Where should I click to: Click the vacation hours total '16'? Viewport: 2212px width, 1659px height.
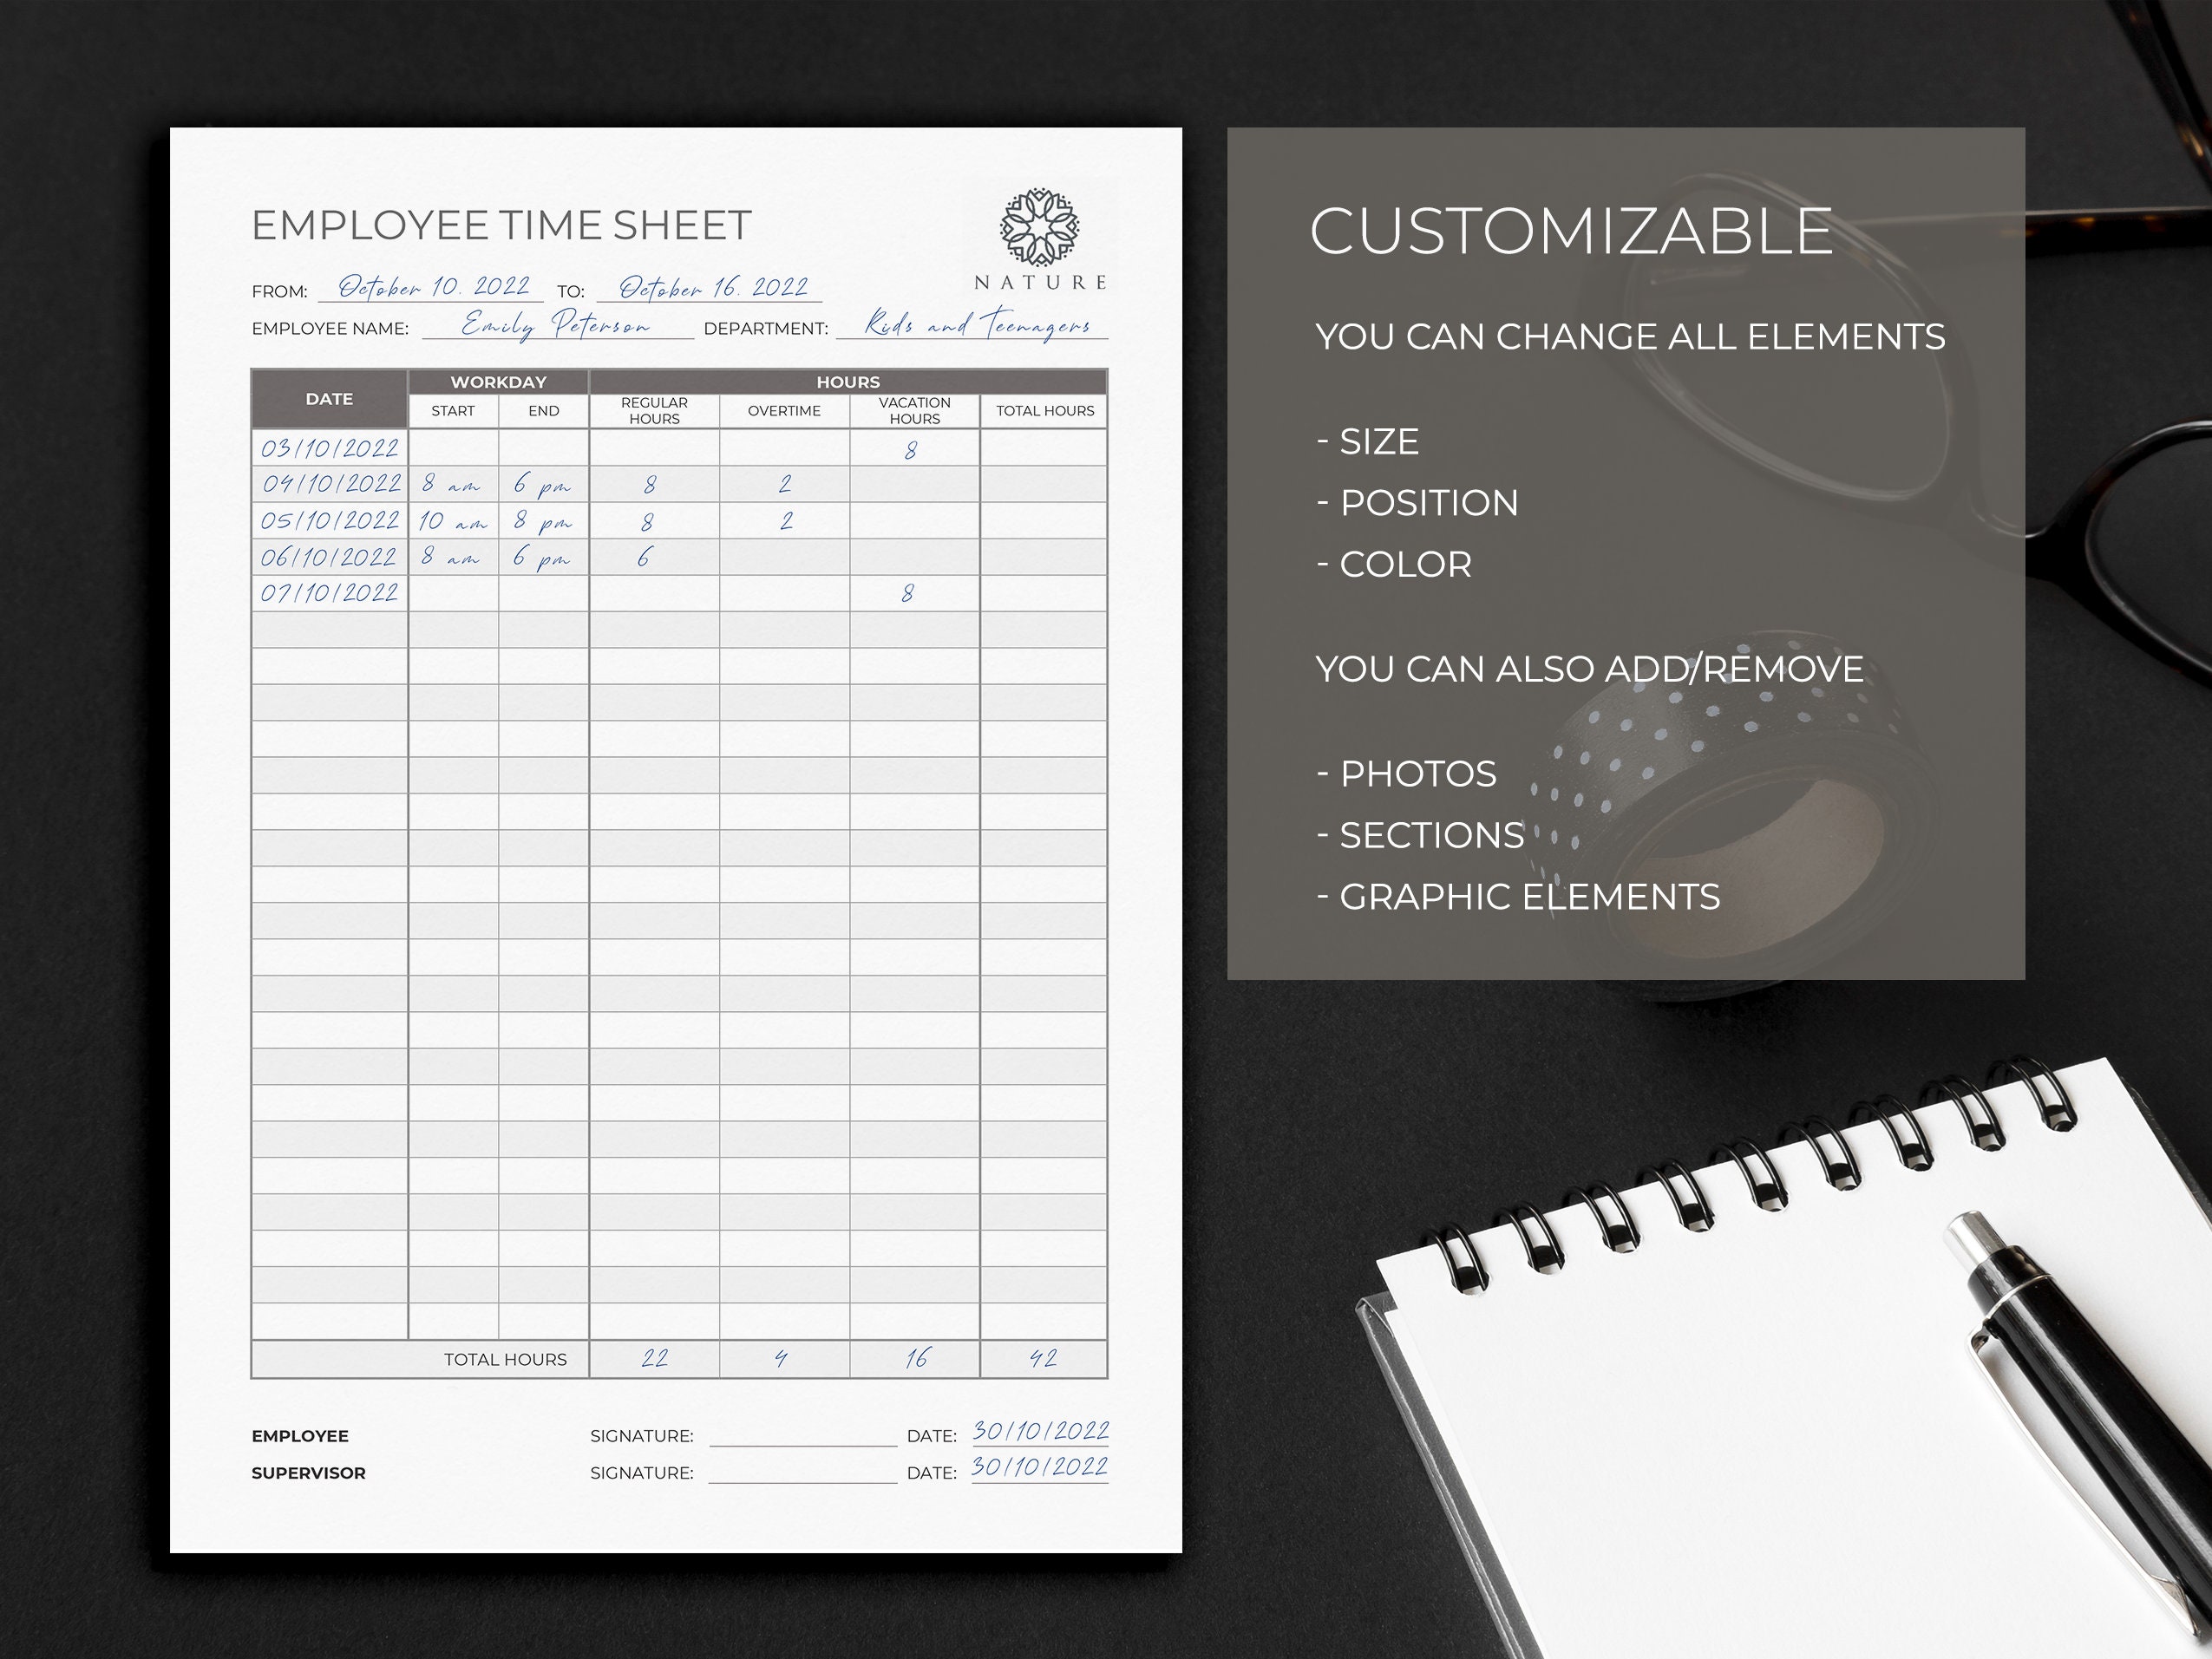click(x=914, y=1359)
